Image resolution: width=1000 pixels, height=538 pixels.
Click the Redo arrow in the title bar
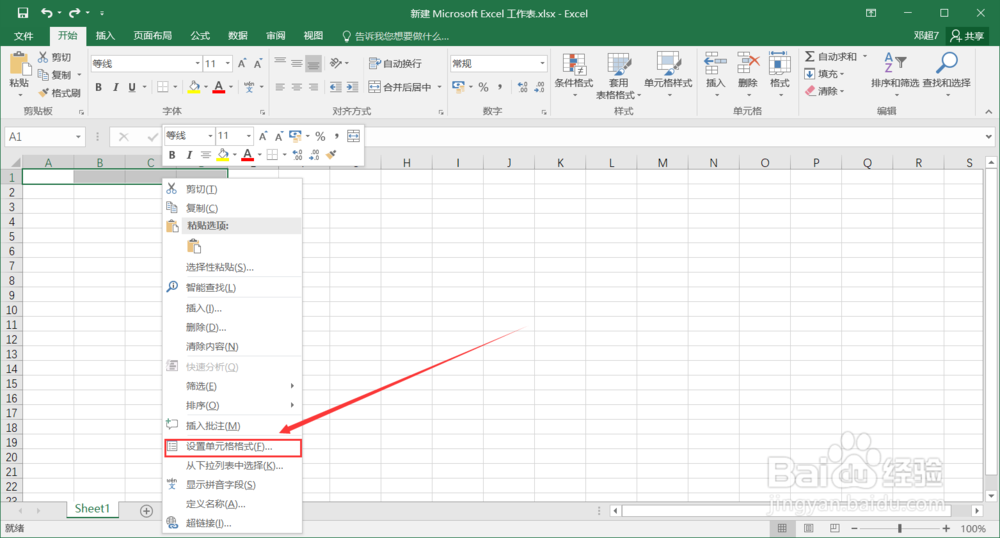pos(75,13)
